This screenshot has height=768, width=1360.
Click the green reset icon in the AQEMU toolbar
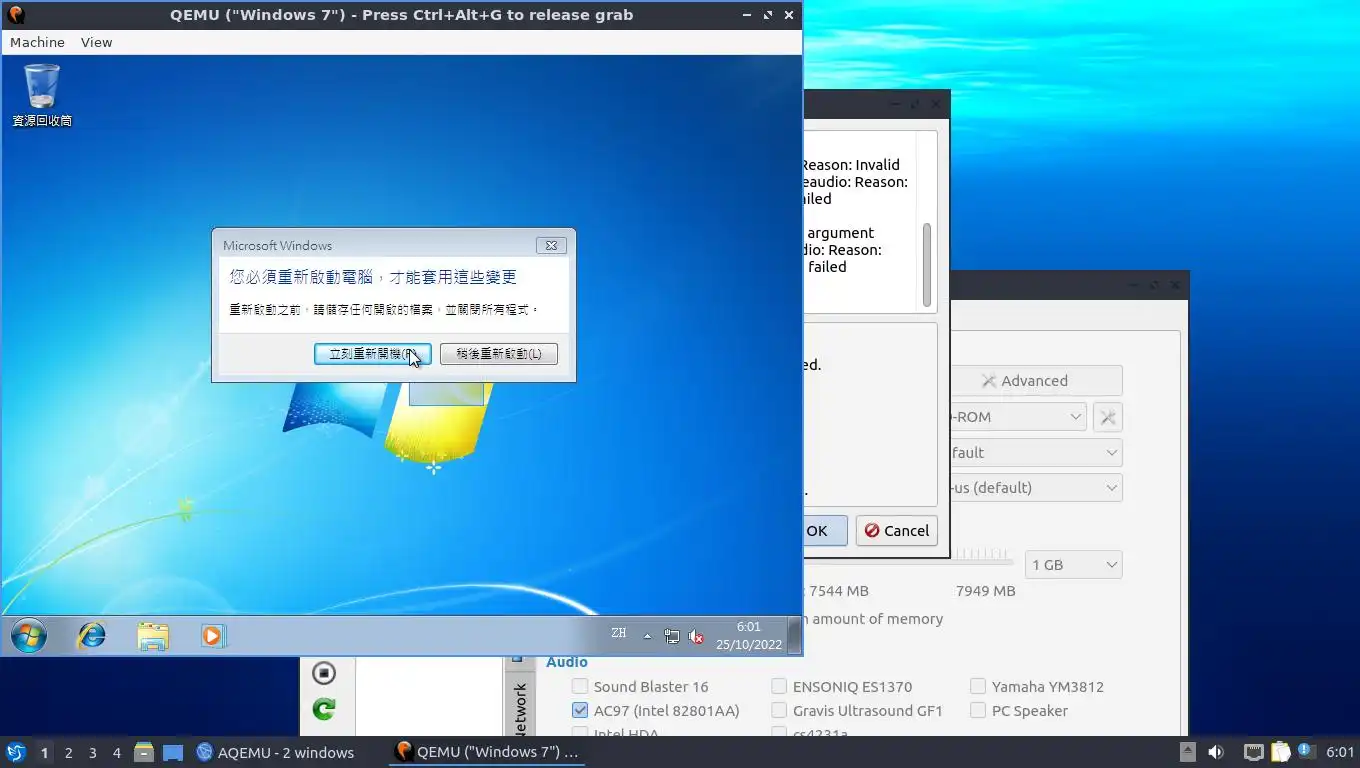(323, 709)
